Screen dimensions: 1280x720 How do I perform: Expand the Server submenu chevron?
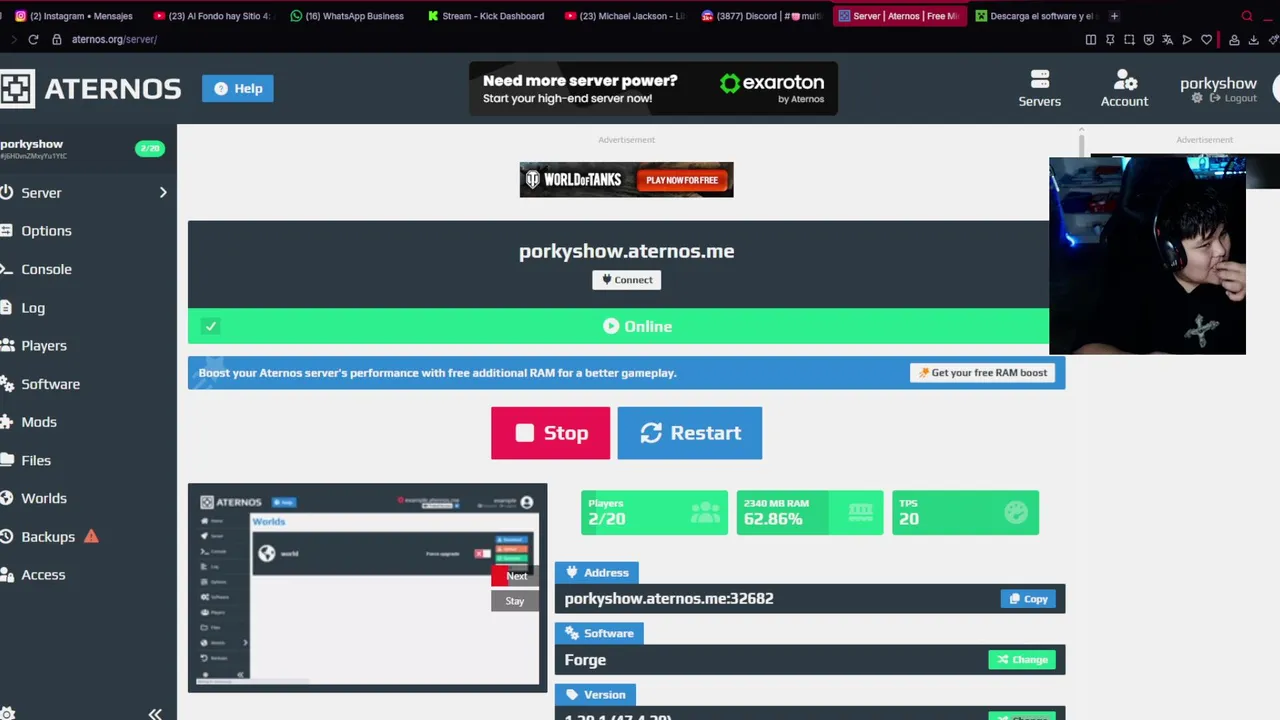[x=163, y=193]
